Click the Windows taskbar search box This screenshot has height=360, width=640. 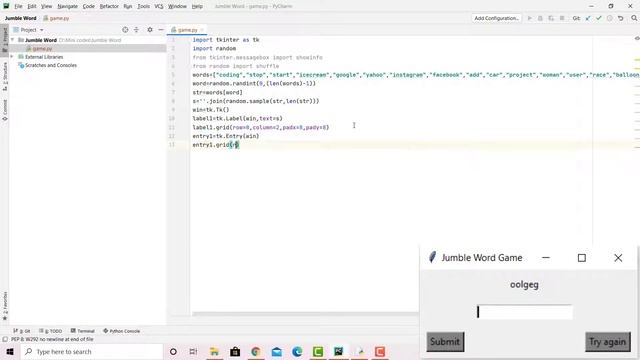pos(92,351)
